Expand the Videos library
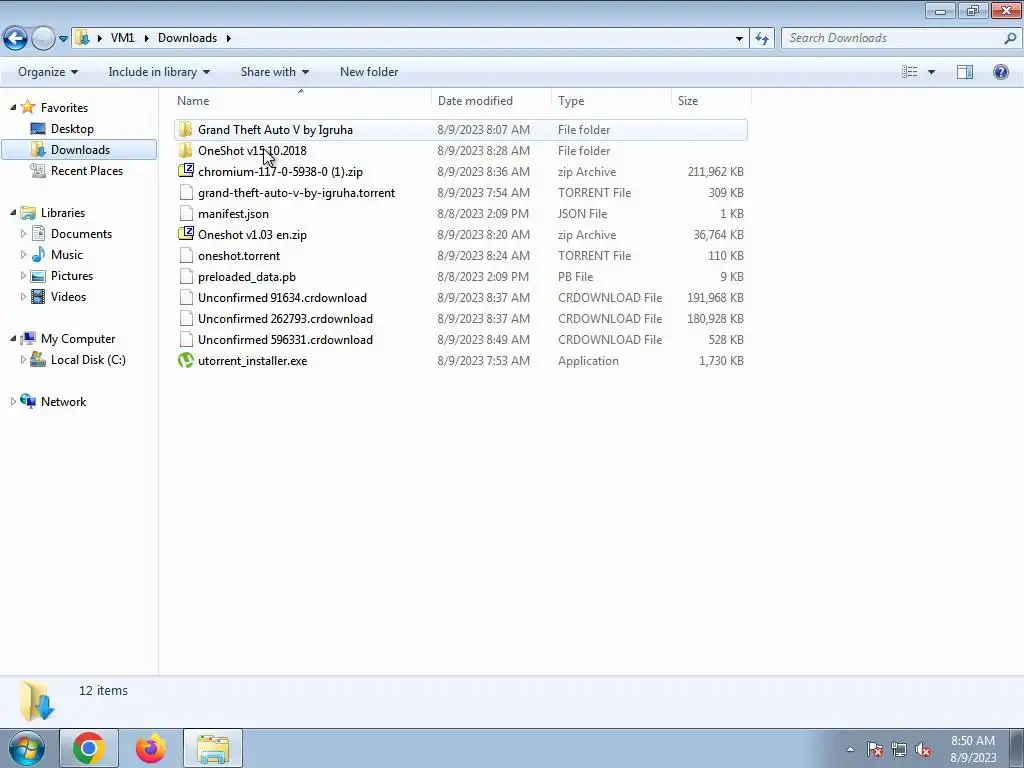The width and height of the screenshot is (1024, 768). click(x=24, y=296)
